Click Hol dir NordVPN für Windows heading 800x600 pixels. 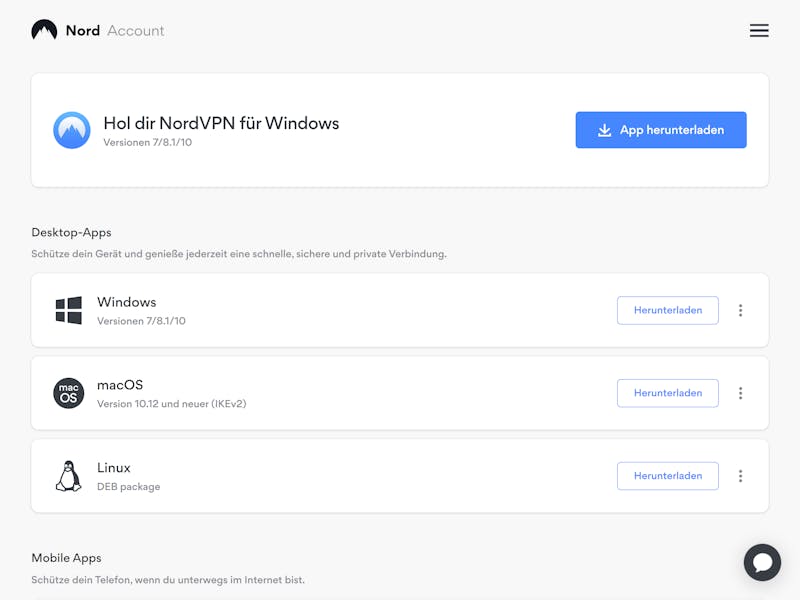(x=221, y=123)
